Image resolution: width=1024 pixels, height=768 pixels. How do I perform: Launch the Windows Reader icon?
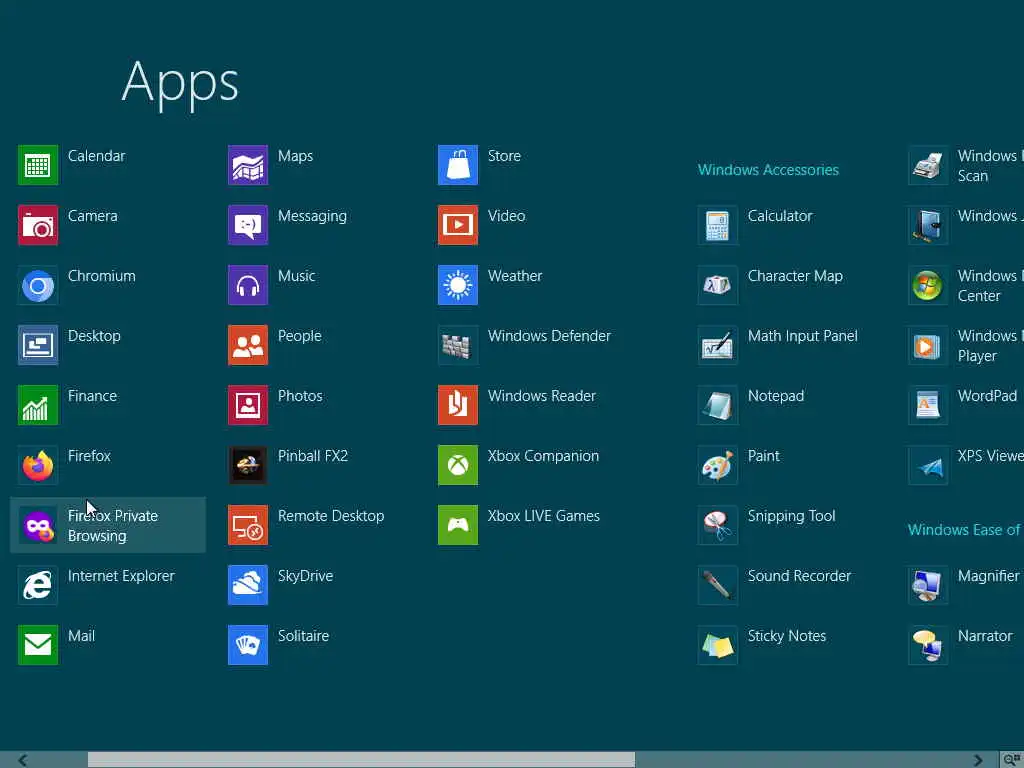pos(458,406)
